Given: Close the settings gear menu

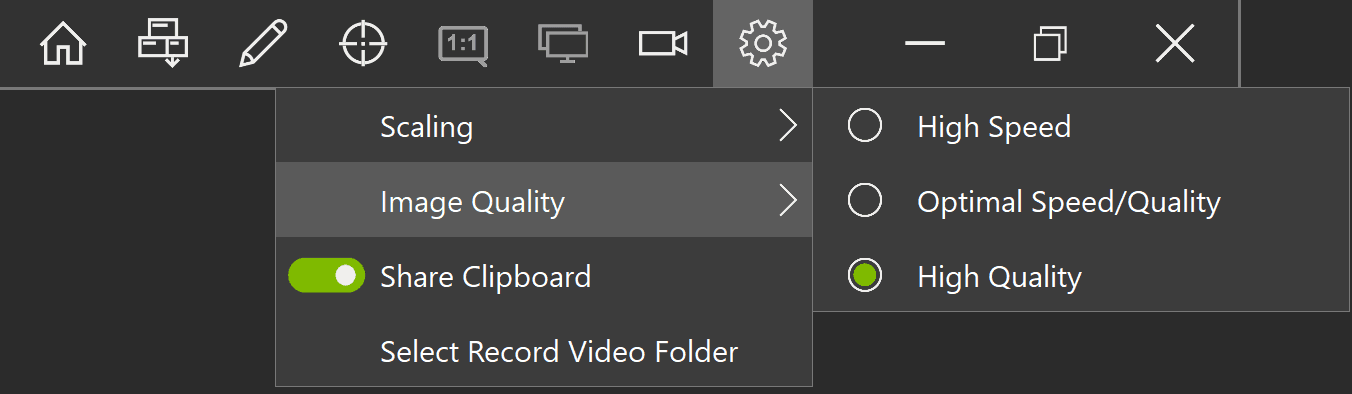Looking at the screenshot, I should pos(763,44).
